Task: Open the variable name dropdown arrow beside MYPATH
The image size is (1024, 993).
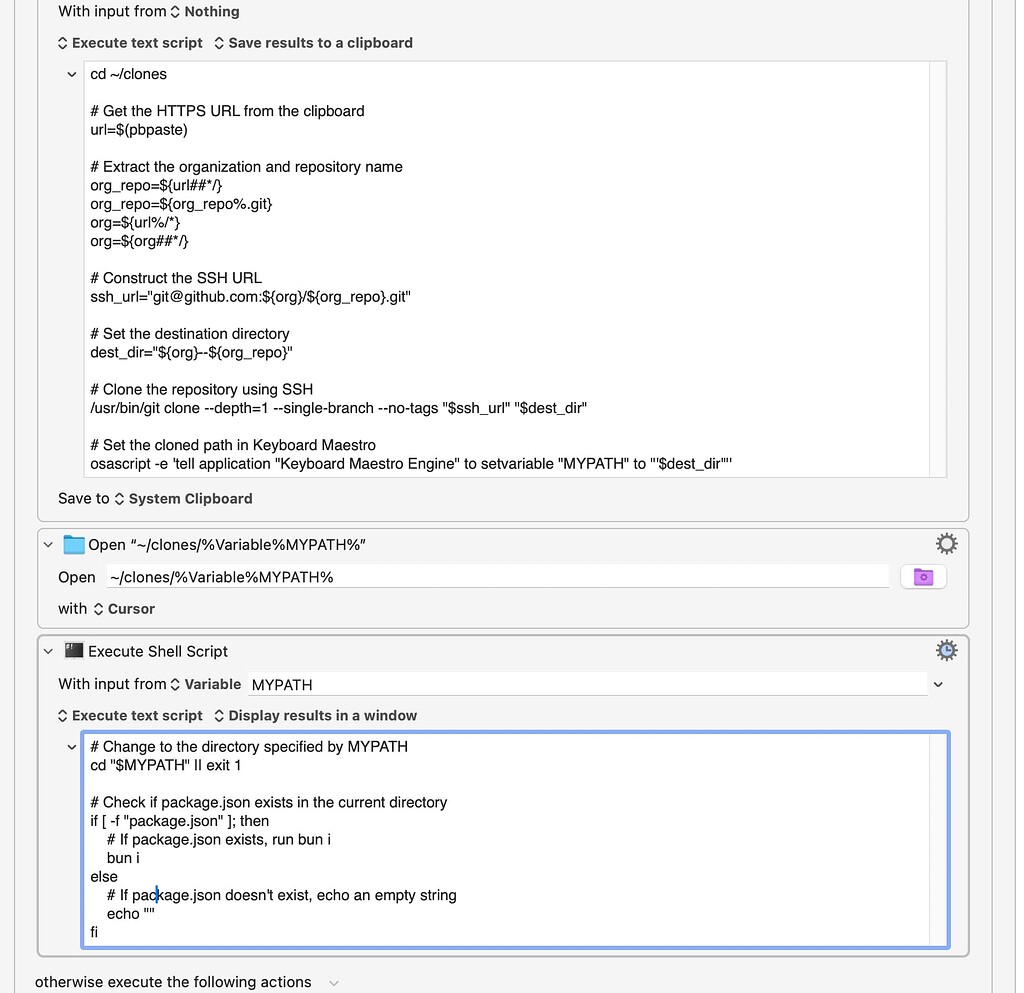Action: [938, 684]
